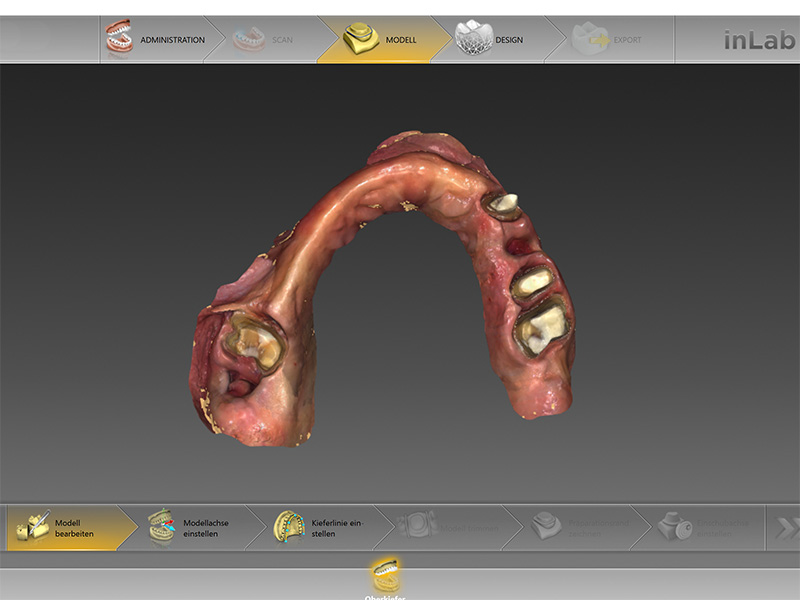
Task: Click the Kieferlinie einstellen arch icon
Action: point(288,527)
